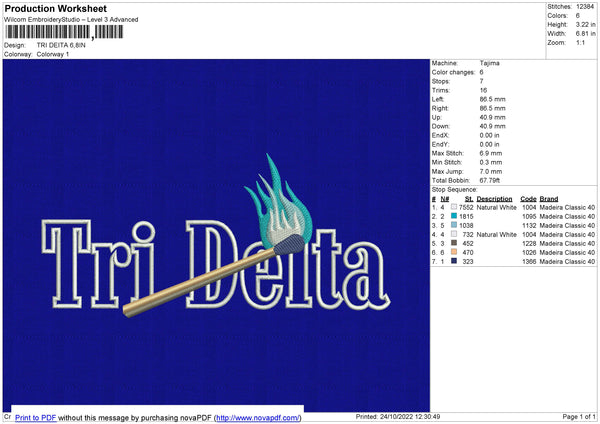Screen dimensions: 600x424
Task: Click thread code 1095 in the stop sequence
Action: pos(529,216)
